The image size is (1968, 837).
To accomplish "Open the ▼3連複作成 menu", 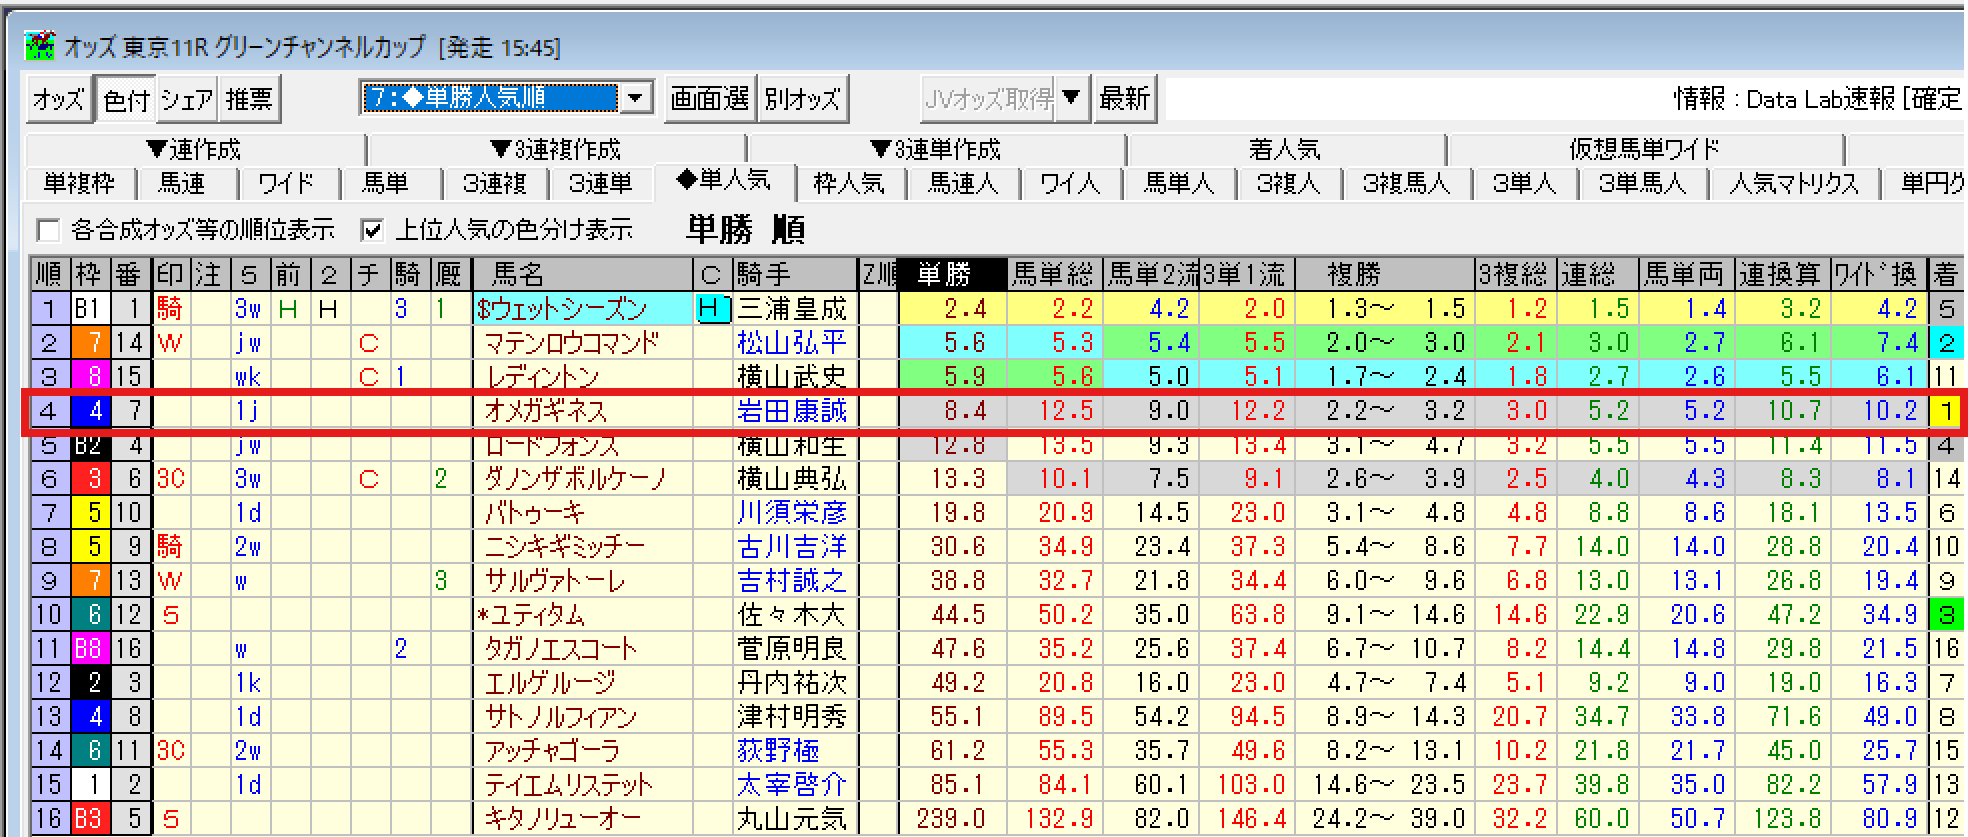I will point(556,150).
